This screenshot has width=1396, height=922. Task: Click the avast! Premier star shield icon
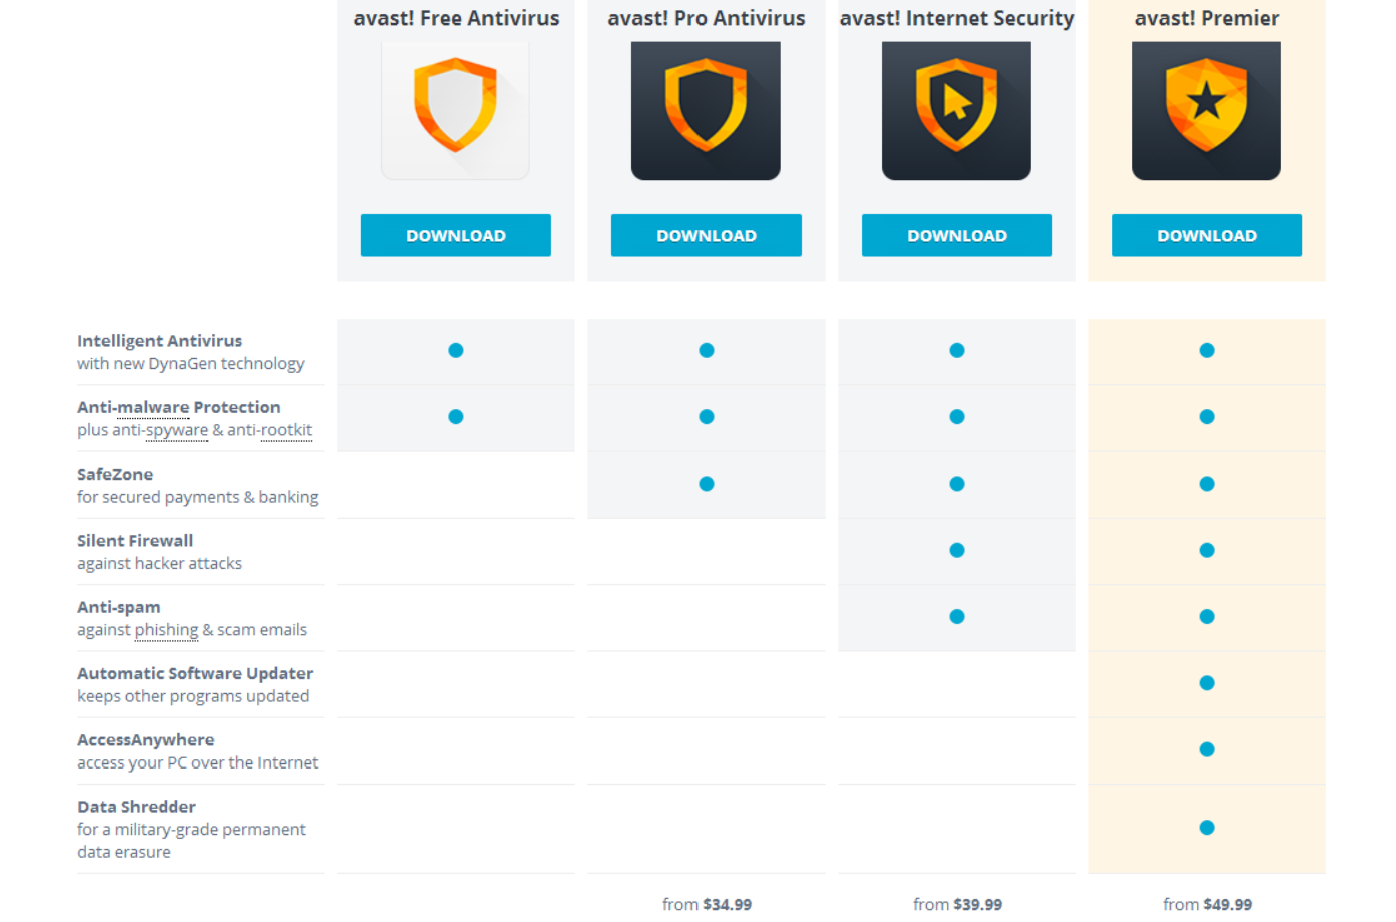[x=1206, y=110]
